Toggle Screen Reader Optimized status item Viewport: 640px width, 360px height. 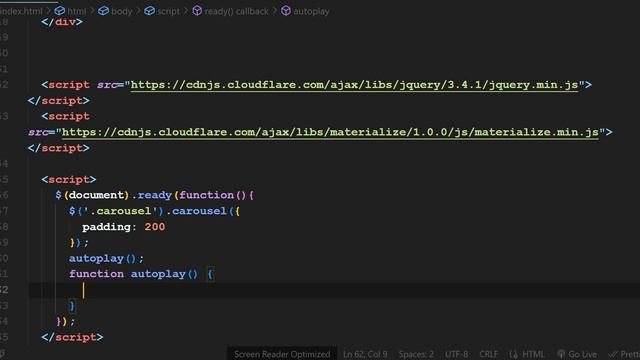(282, 354)
